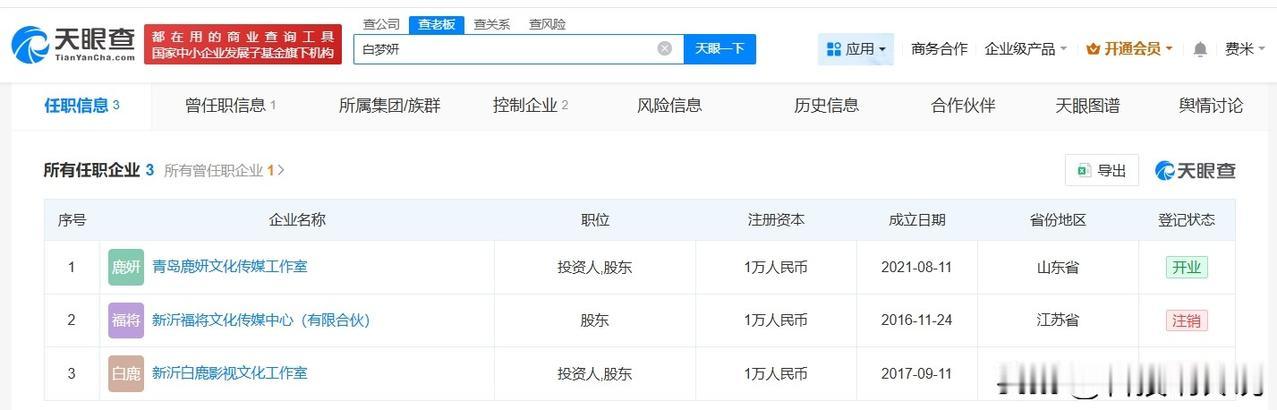Open the 费米 user account dropdown

tap(1244, 49)
